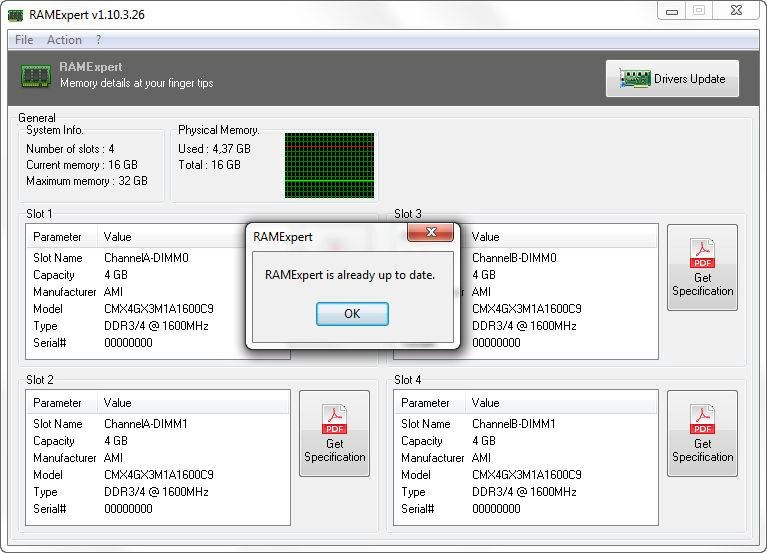
Task: Click Manufacturer AMI value in Slot 4
Action: pyautogui.click(x=481, y=458)
